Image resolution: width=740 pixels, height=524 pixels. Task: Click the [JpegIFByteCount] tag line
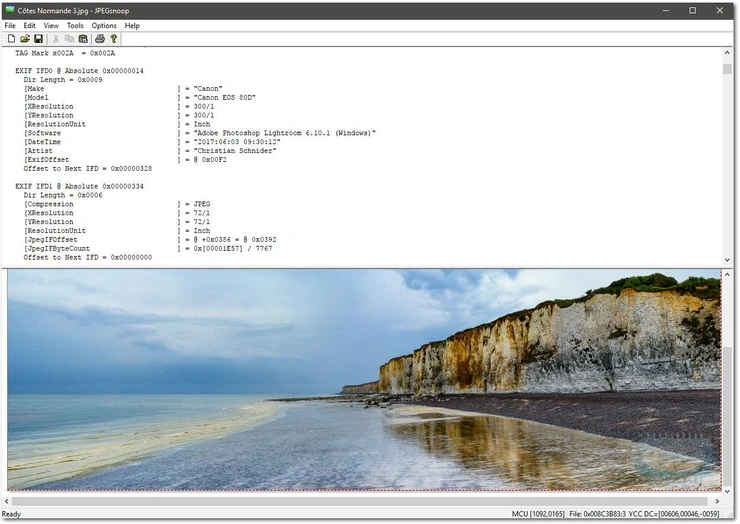coord(148,248)
